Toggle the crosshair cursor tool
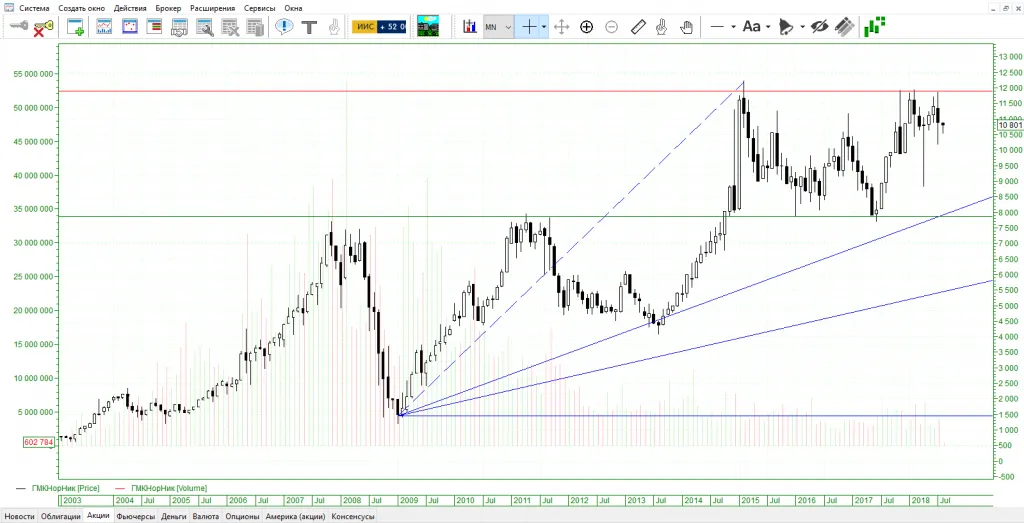 (x=529, y=27)
